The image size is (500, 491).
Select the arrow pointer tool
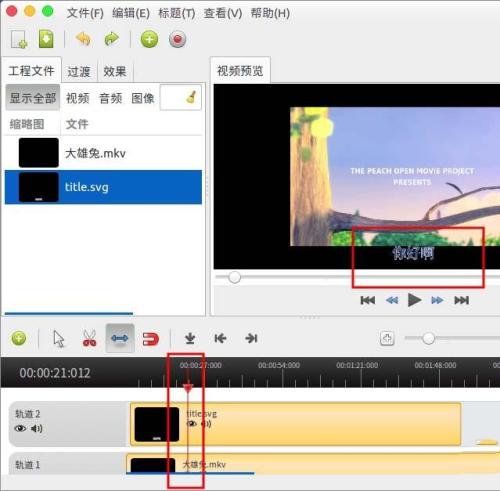59,339
